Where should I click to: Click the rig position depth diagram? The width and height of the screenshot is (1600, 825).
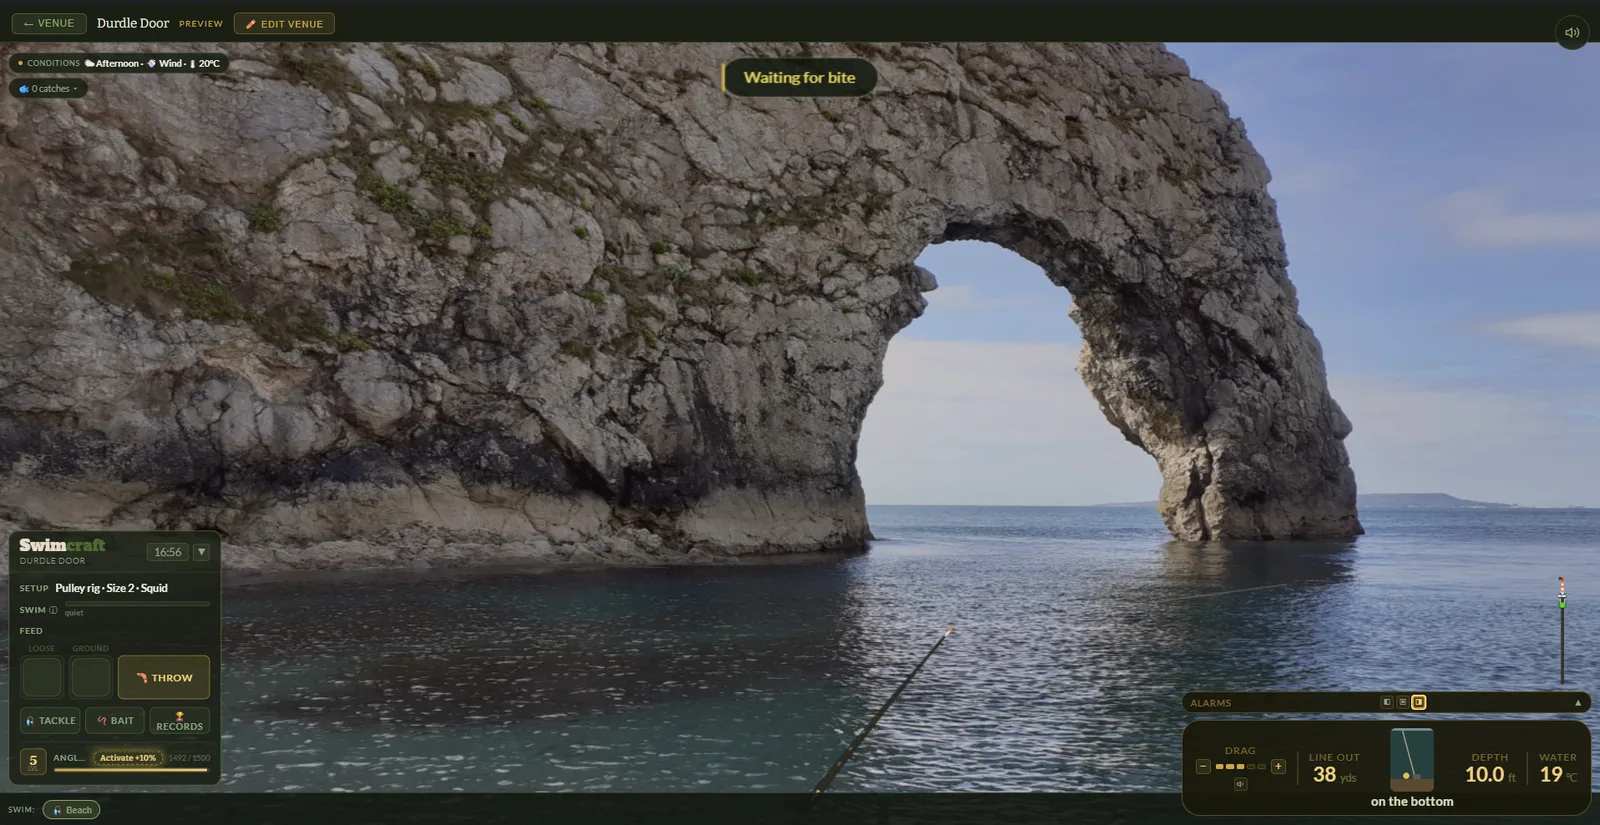[x=1411, y=759]
